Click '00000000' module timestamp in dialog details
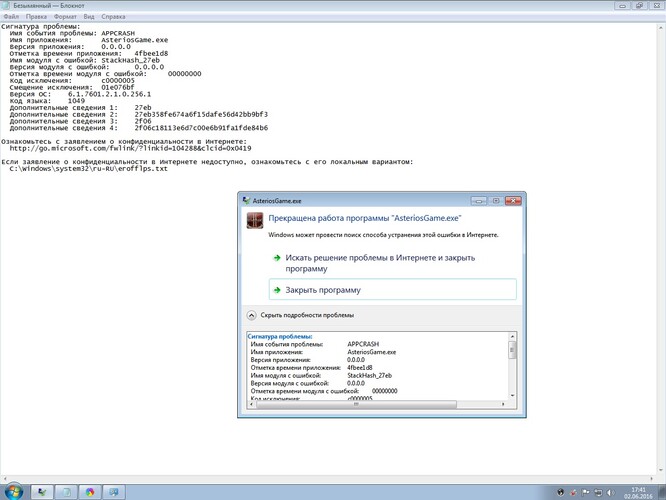Image resolution: width=666 pixels, height=500 pixels. point(385,391)
